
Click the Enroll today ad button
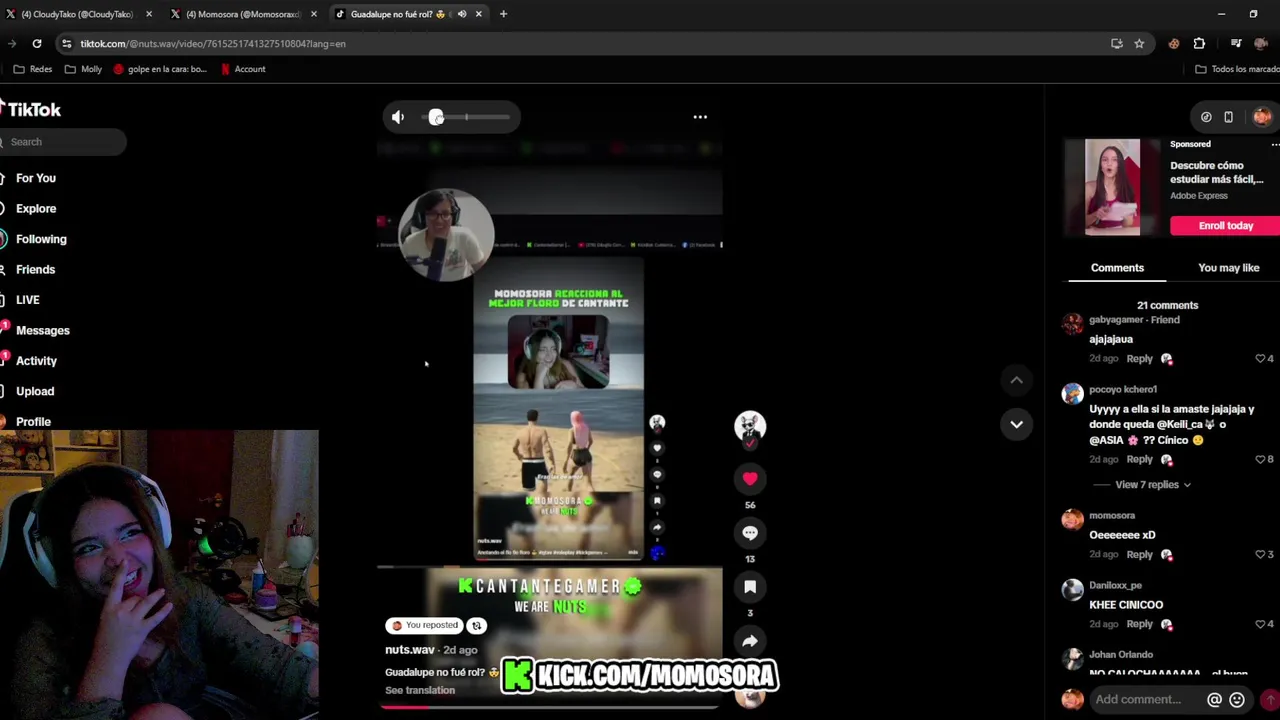tap(1225, 226)
